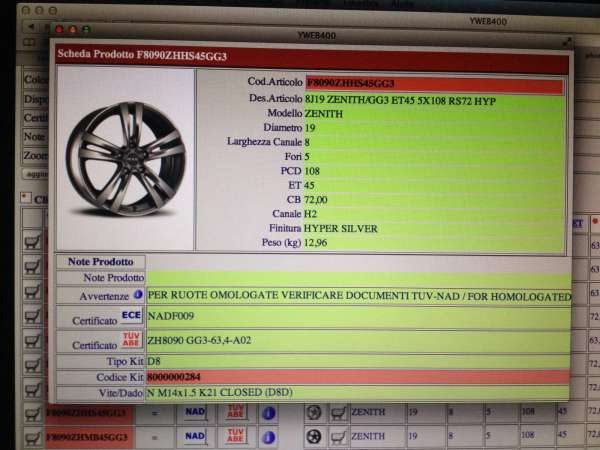Click the certificate ZH8090 GG3-63,4-A02
This screenshot has width=600, height=450.
[x=199, y=340]
